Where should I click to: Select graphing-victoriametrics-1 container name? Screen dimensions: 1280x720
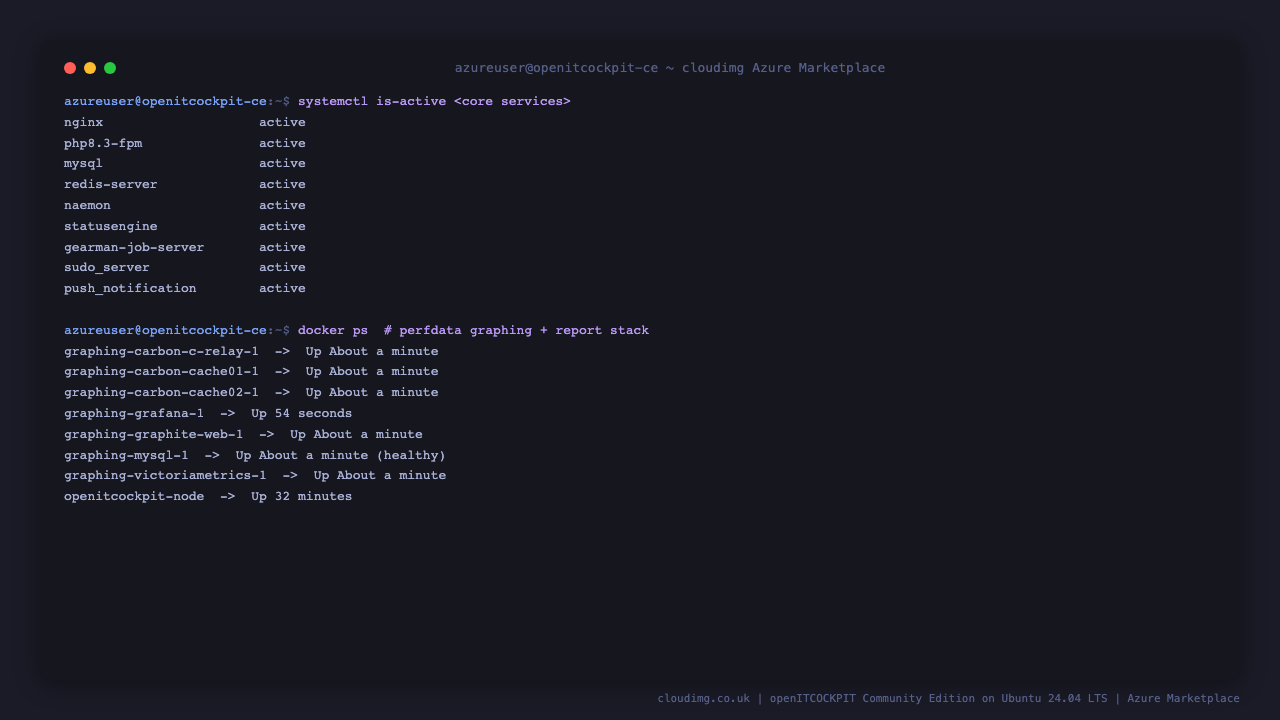coord(165,476)
